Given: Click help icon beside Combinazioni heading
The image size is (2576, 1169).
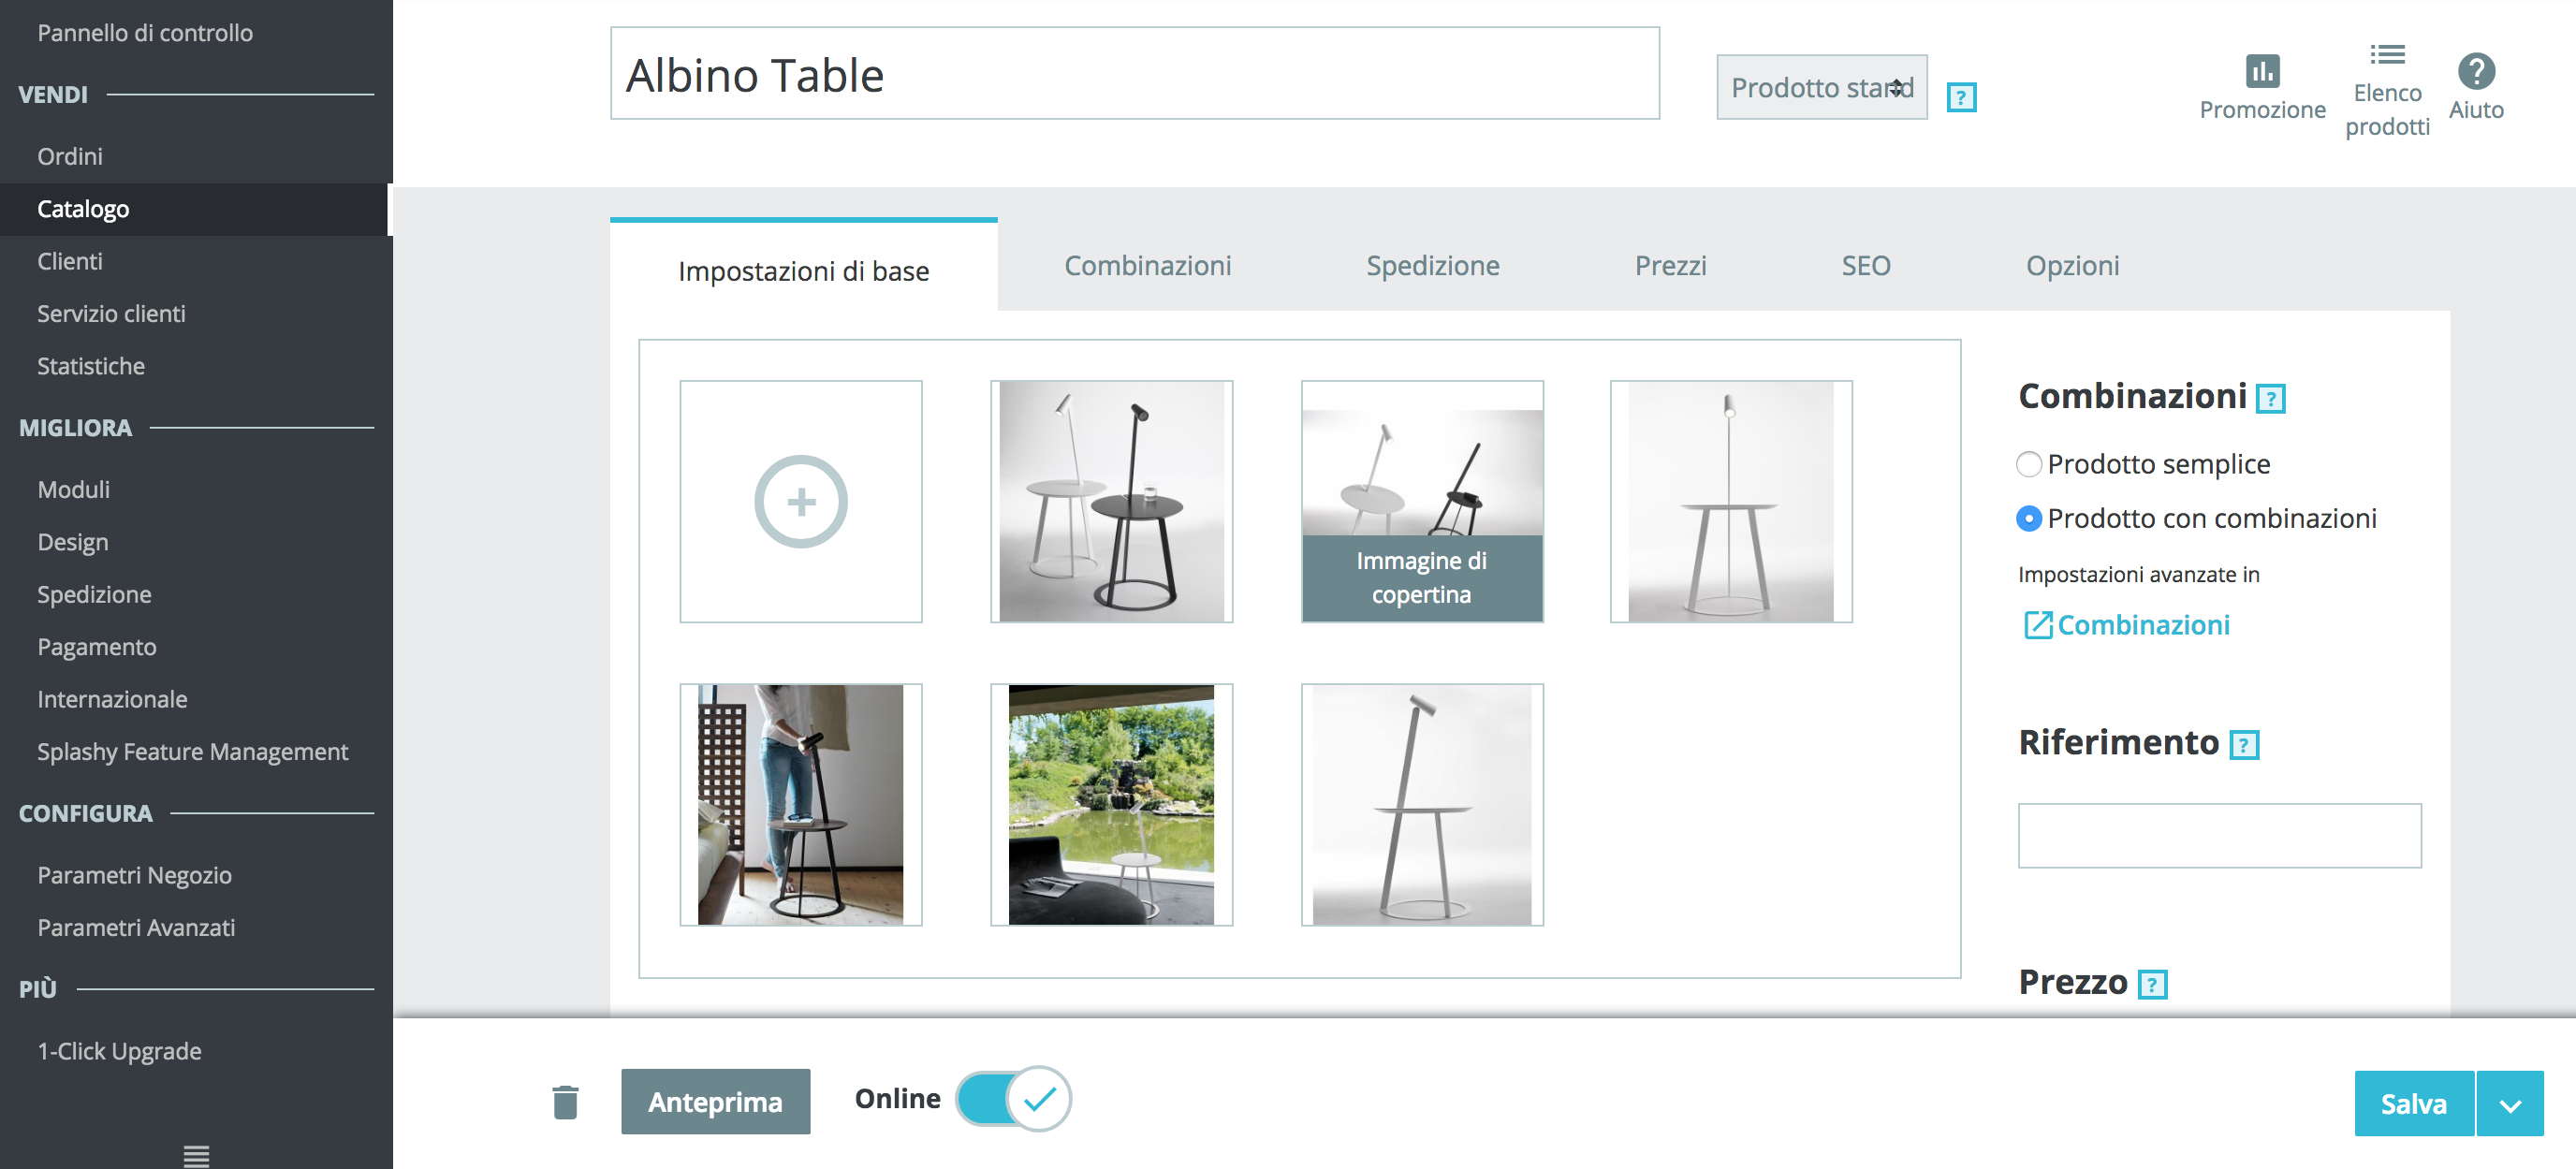Looking at the screenshot, I should (2271, 399).
